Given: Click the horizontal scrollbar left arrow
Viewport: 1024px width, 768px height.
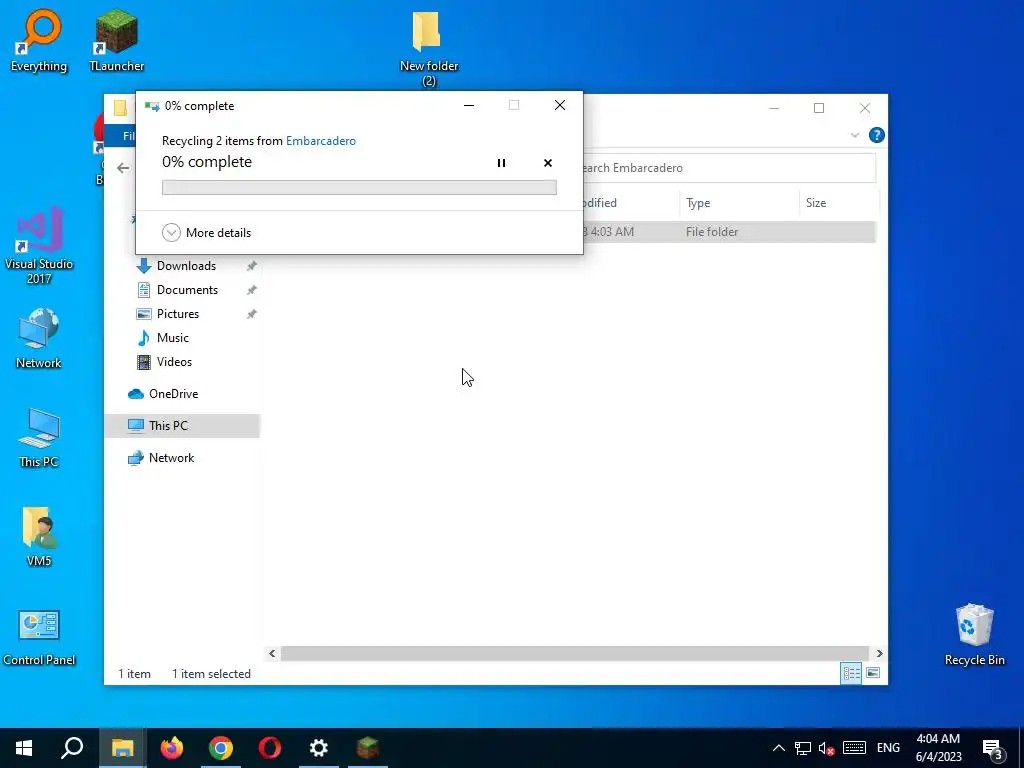Looking at the screenshot, I should click(272, 653).
